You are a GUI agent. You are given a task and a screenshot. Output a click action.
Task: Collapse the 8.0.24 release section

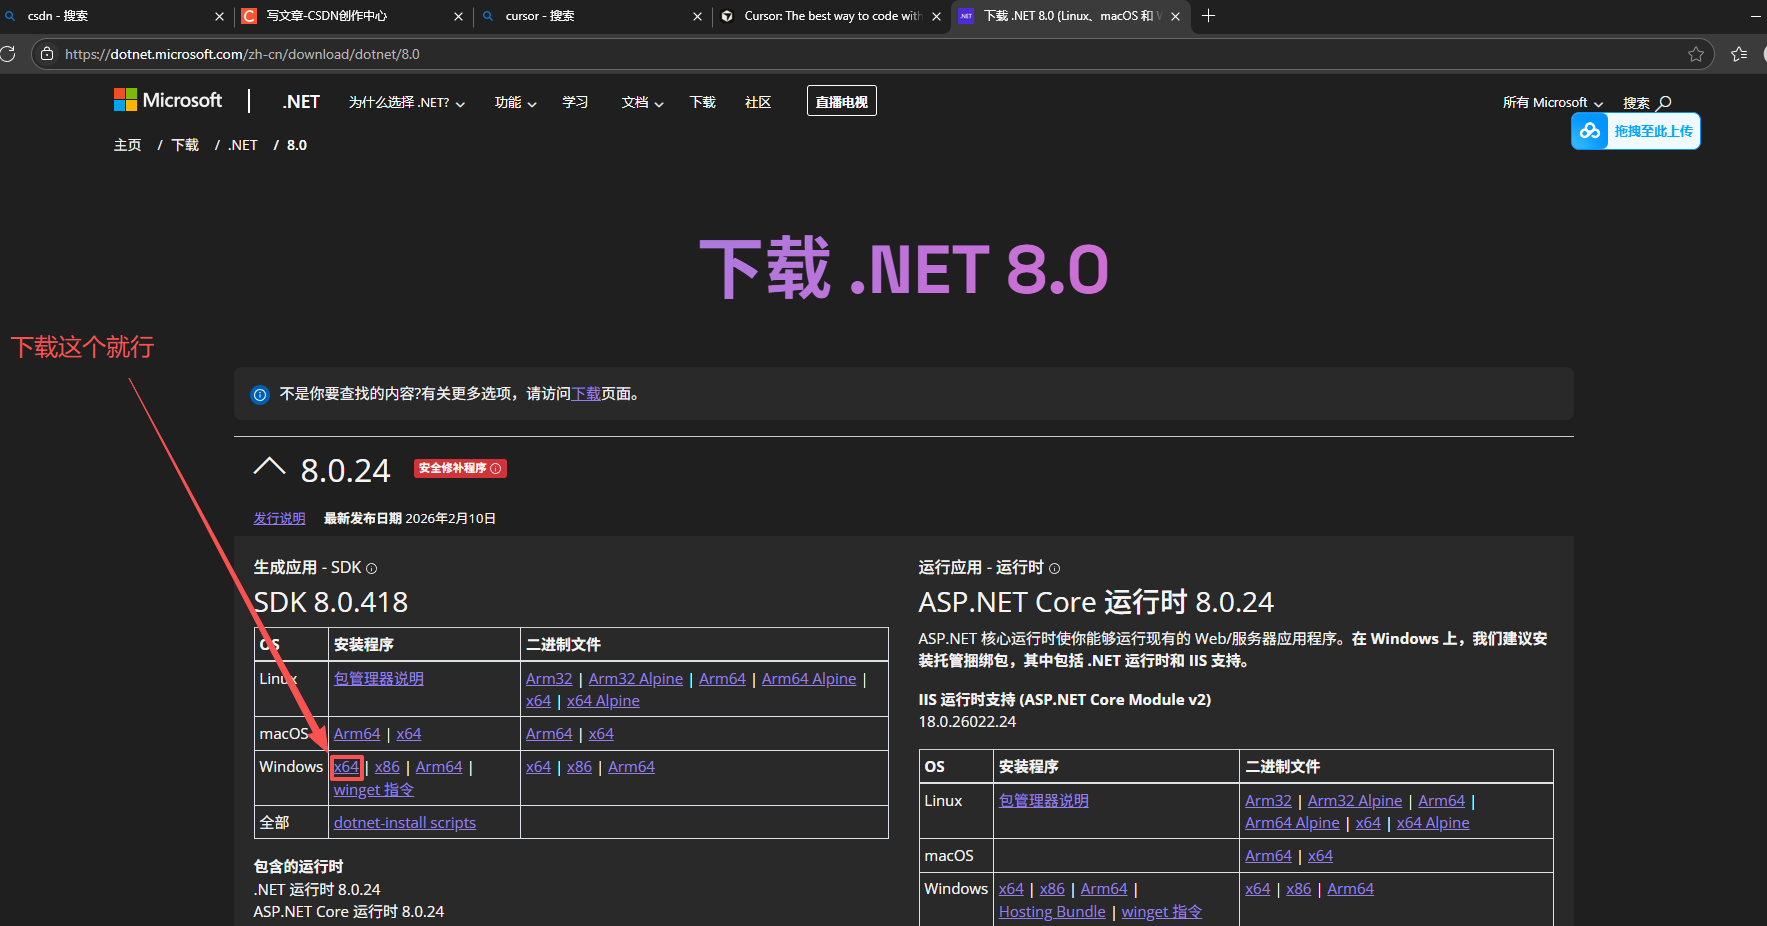click(269, 466)
